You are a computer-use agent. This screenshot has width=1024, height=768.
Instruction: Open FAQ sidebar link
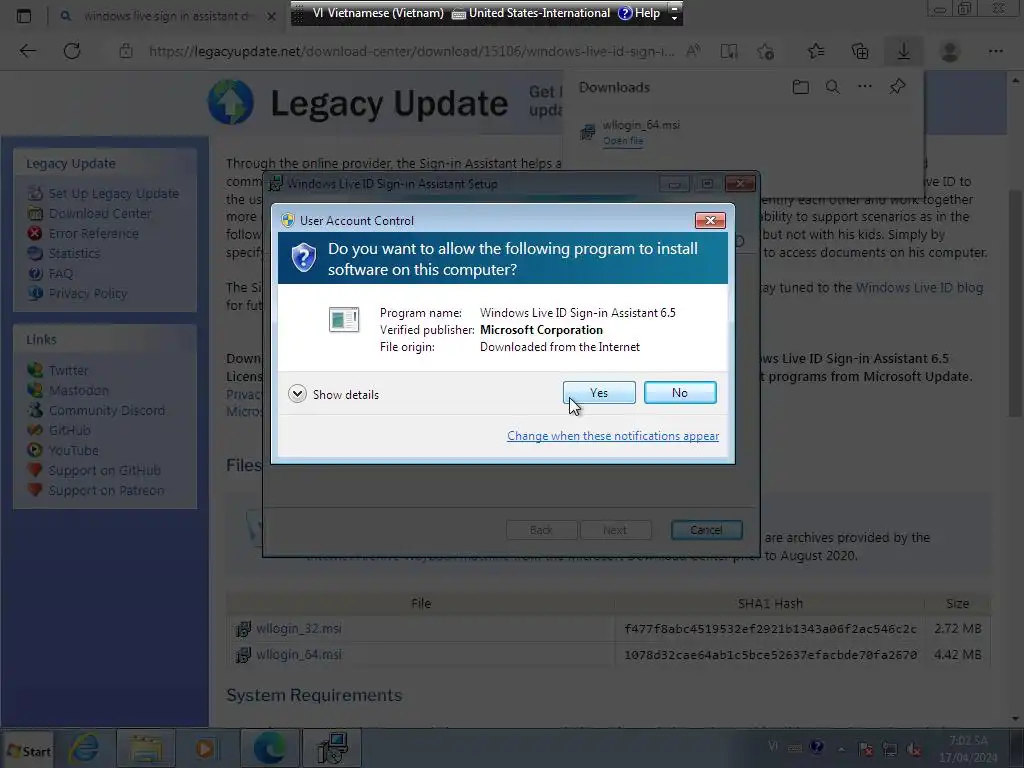61,274
